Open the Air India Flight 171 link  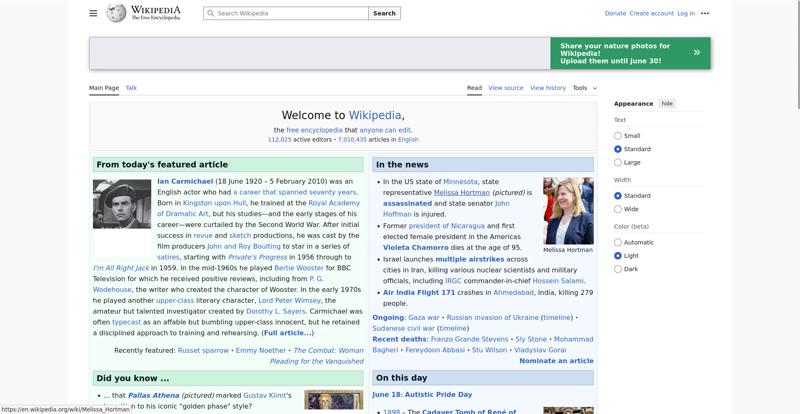[419, 293]
